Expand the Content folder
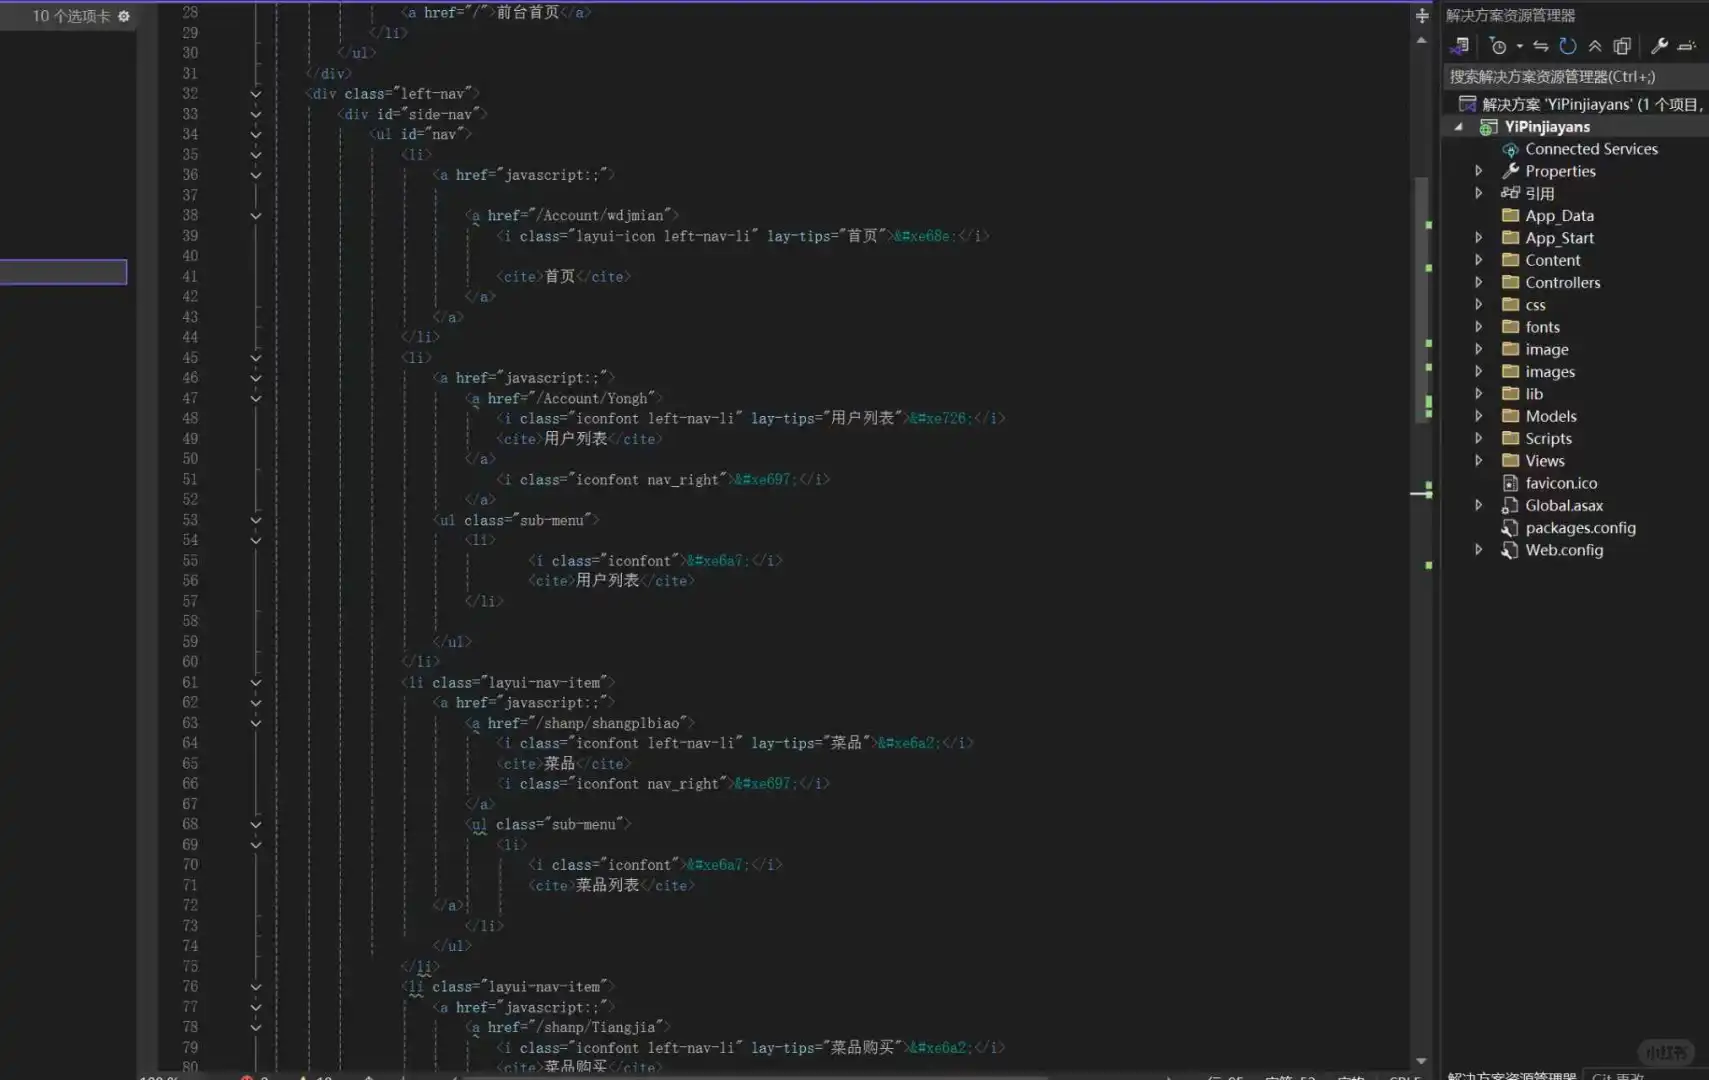 point(1479,260)
